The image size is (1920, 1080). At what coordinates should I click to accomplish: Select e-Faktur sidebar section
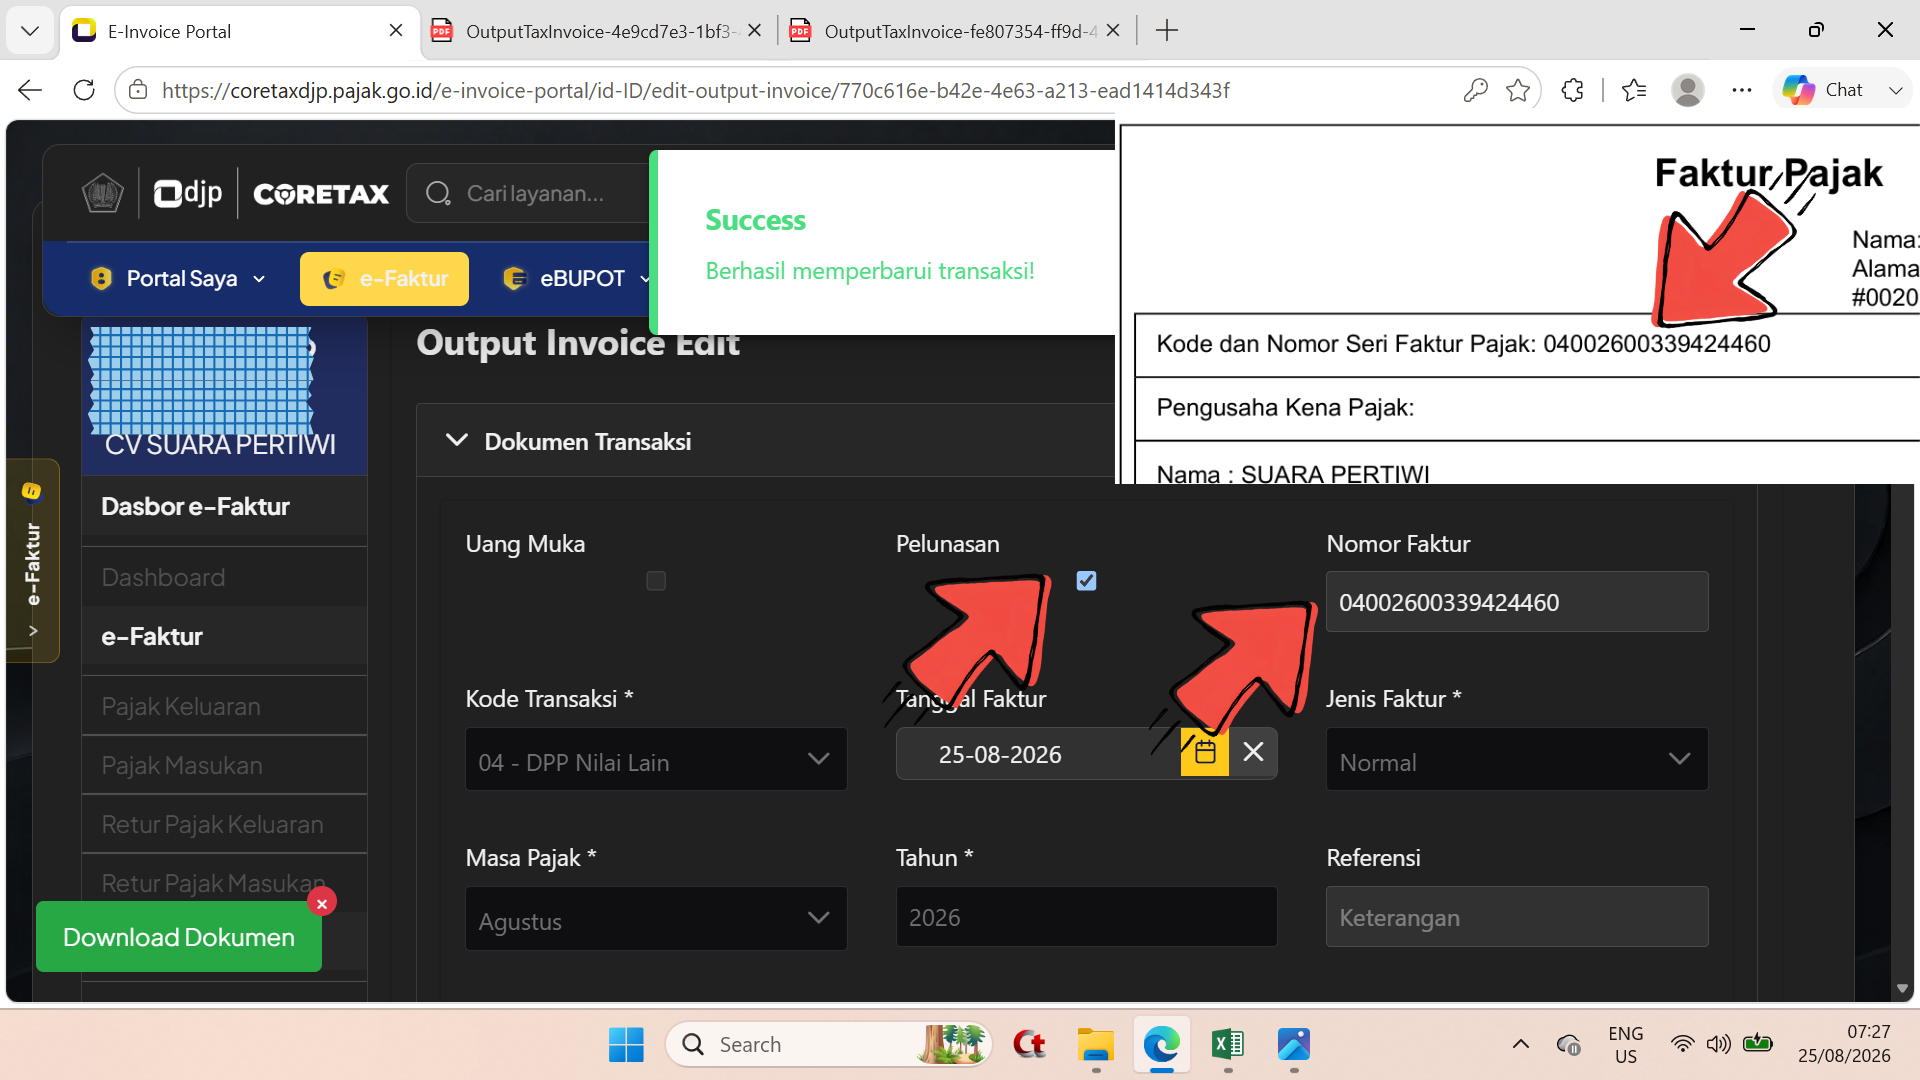tap(152, 636)
